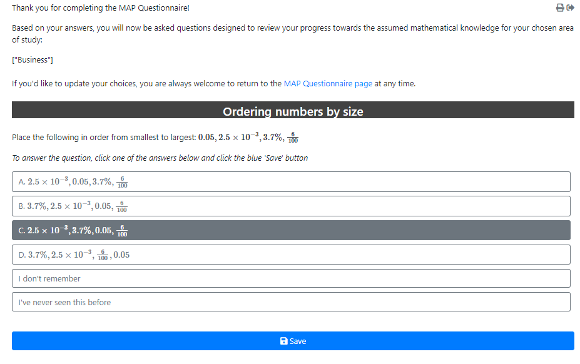Image resolution: width=580 pixels, height=364 pixels.
Task: Click the "Ordering numbers by size" header bar
Action: tap(293, 110)
